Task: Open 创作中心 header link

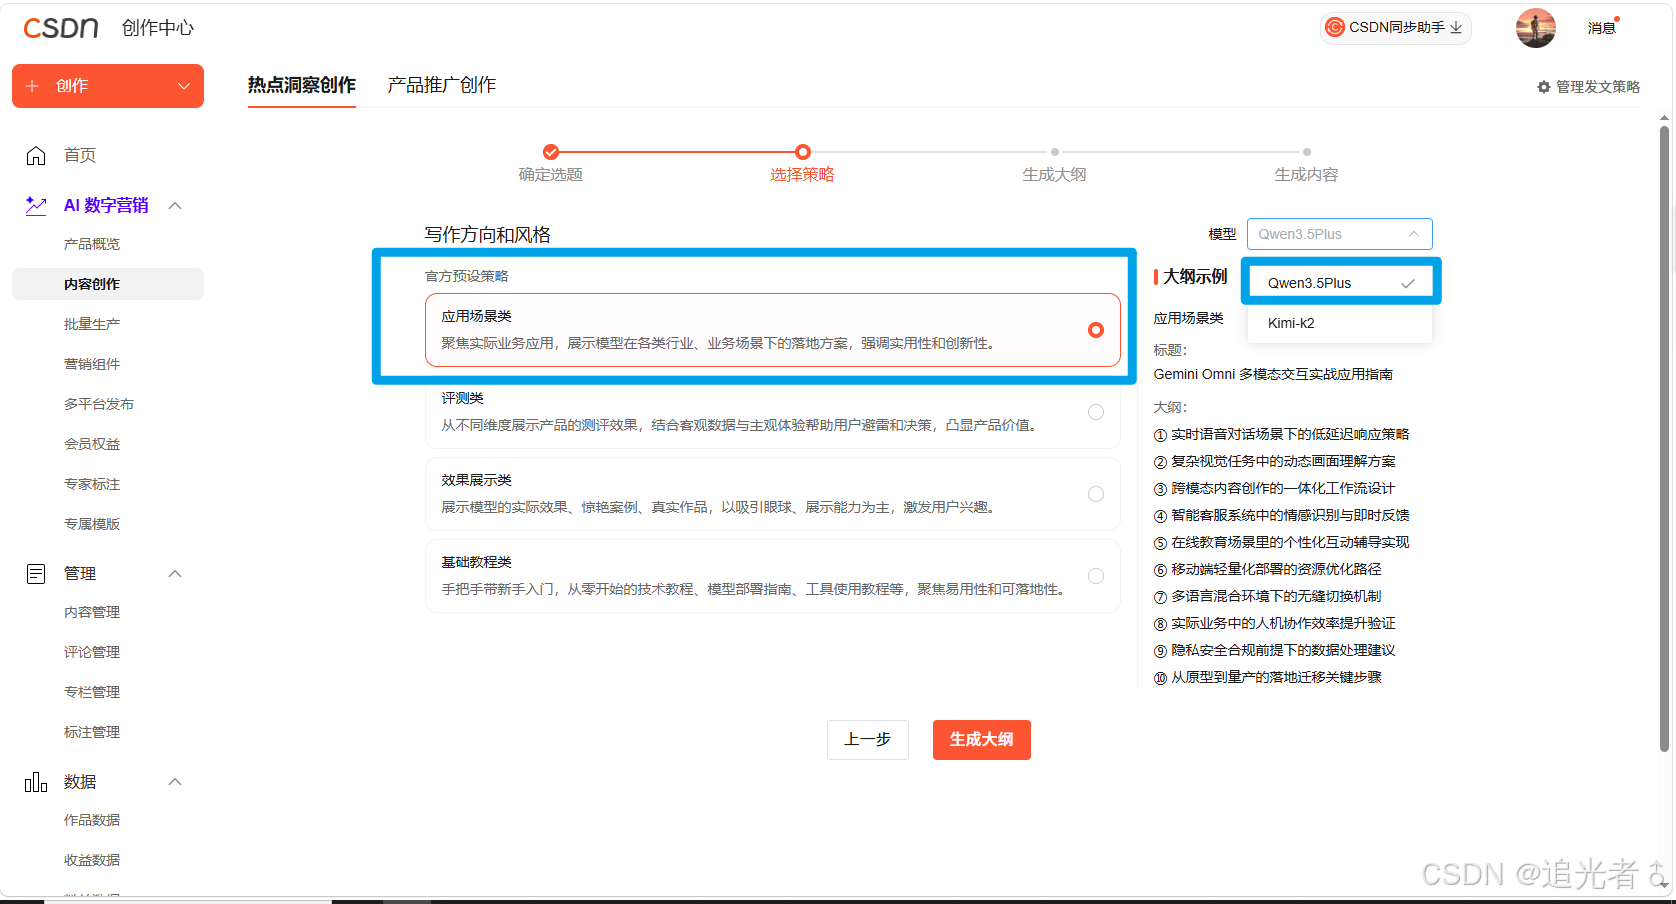Action: click(x=158, y=28)
